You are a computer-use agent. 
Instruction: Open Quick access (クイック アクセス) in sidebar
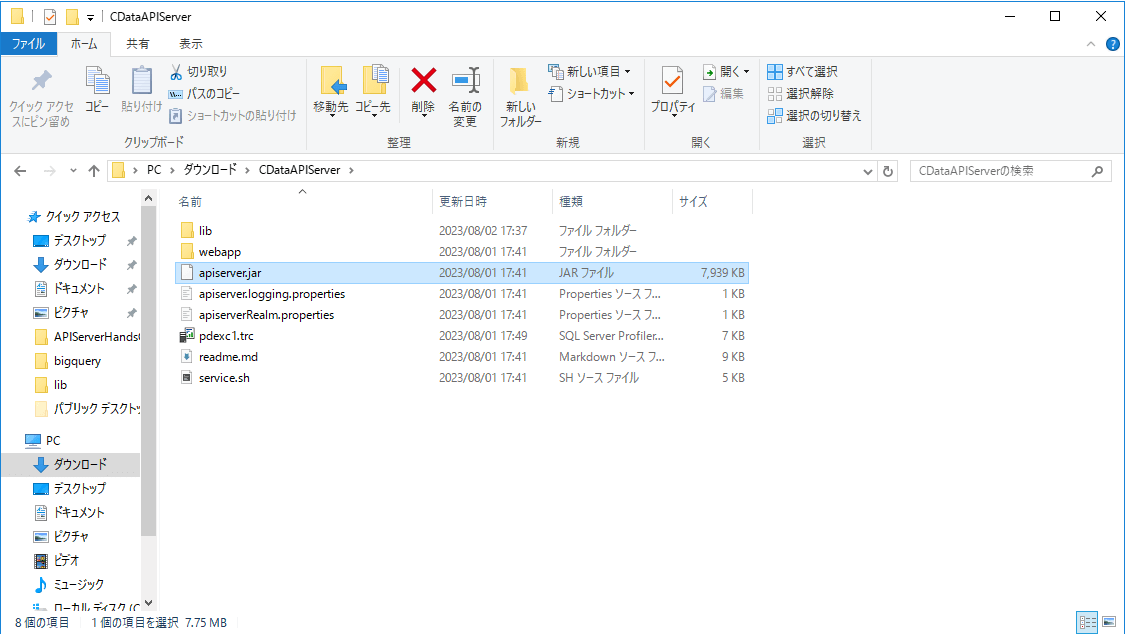click(x=73, y=217)
